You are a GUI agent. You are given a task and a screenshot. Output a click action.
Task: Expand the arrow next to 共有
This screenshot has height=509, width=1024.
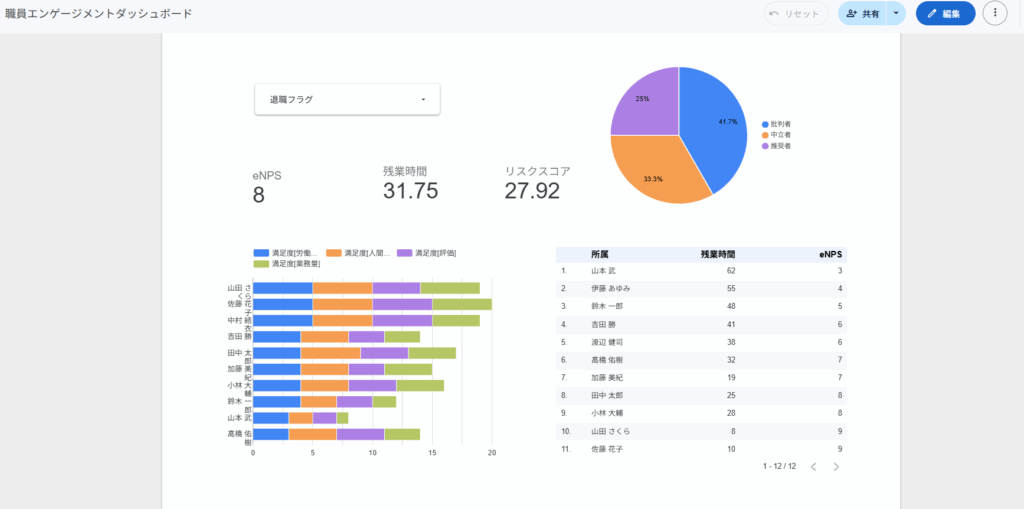tap(896, 14)
